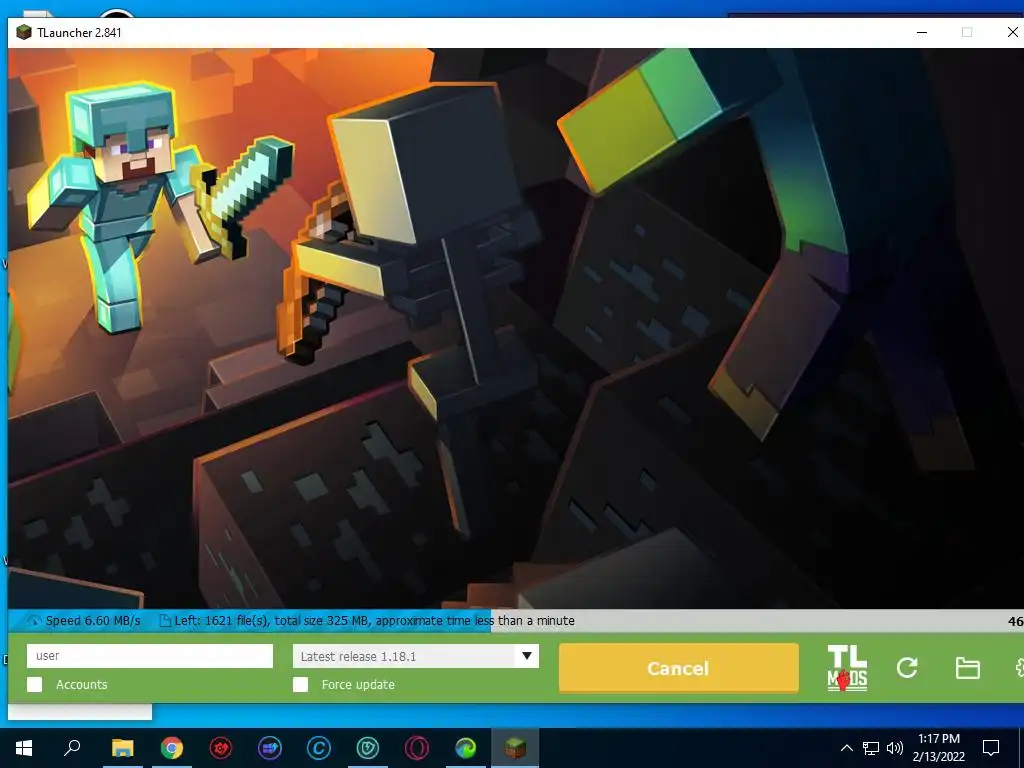Open the settings gear icon in launcher
Viewport: 1024px width, 768px height.
(x=1019, y=667)
